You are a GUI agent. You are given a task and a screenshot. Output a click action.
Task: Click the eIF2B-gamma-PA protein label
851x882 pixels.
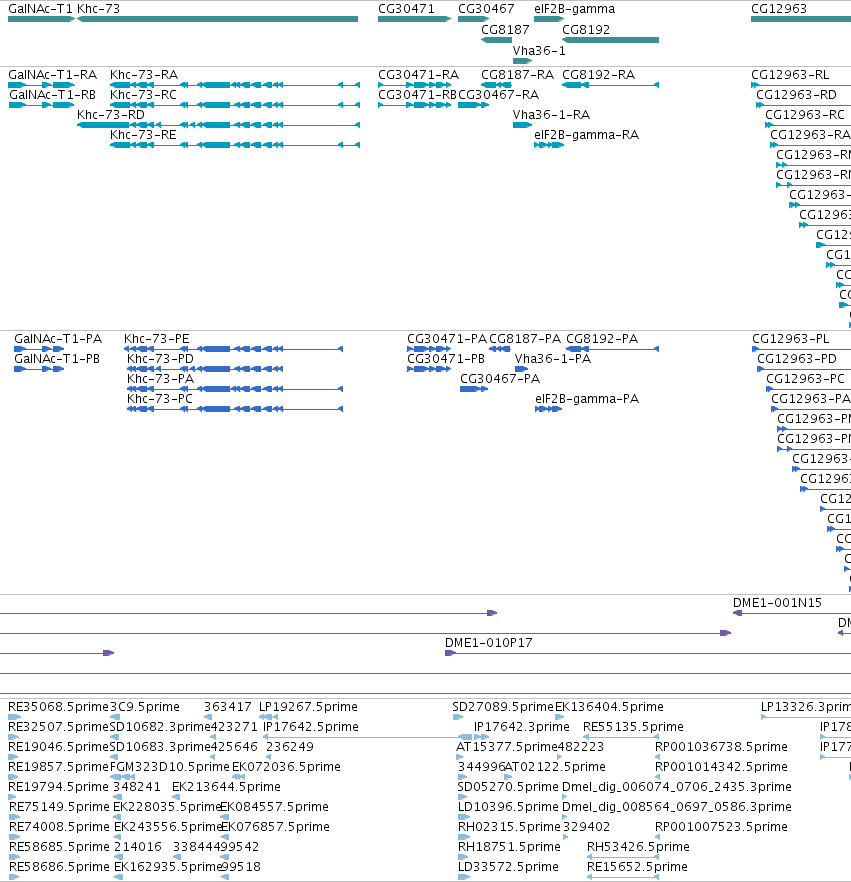(587, 399)
